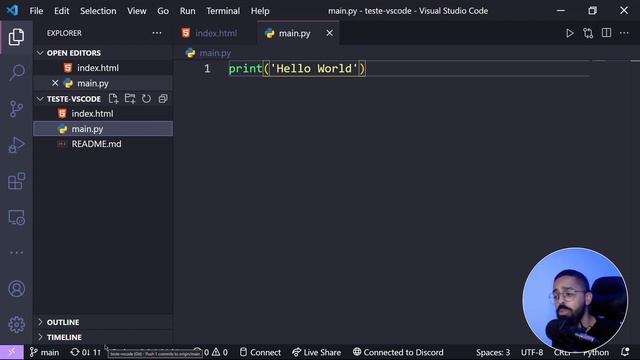This screenshot has width=640, height=360.
Task: Switch to the index.html tab
Action: (x=216, y=33)
